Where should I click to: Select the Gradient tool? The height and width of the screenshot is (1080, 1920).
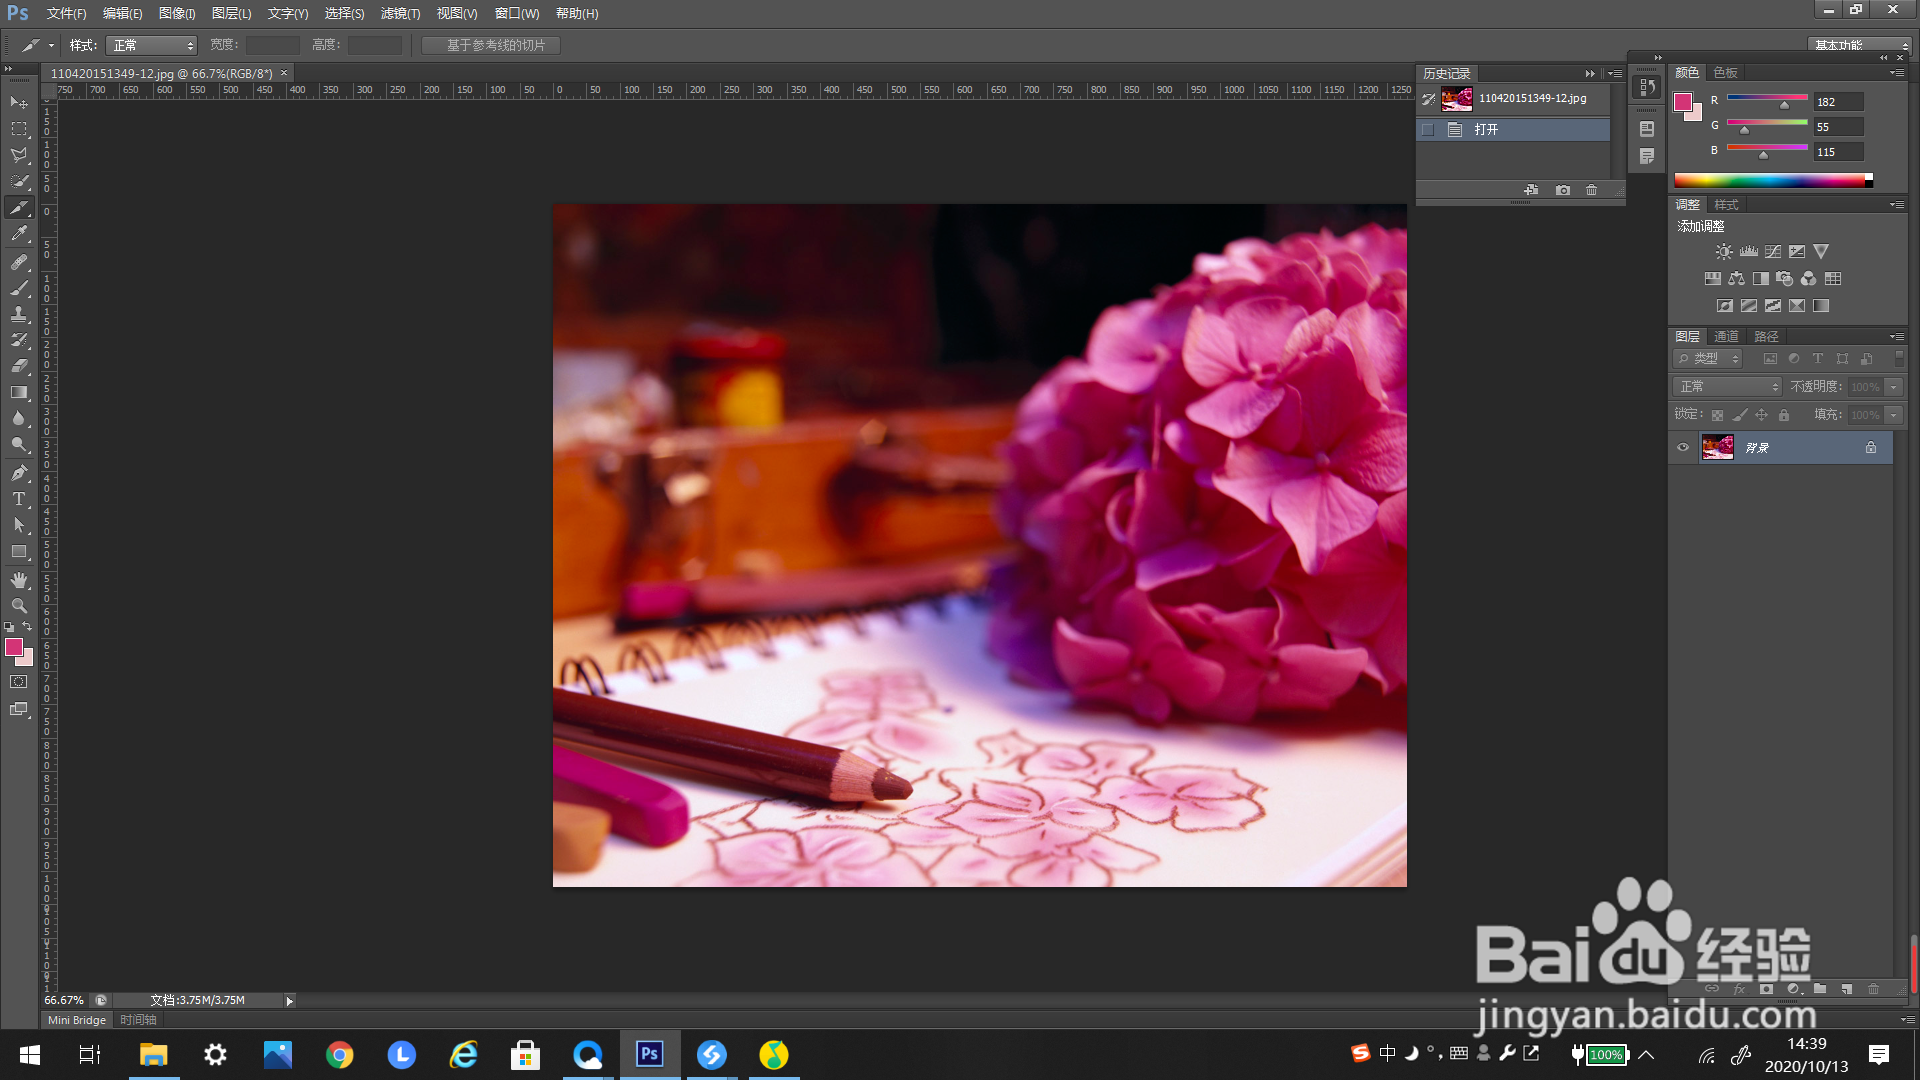pyautogui.click(x=19, y=392)
